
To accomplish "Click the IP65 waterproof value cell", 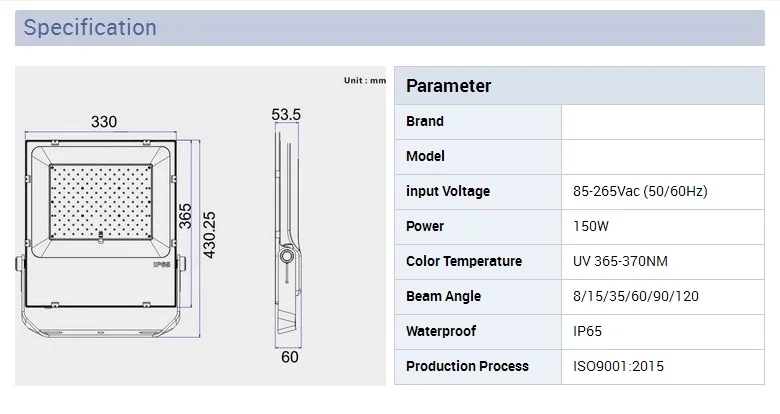I will pos(663,331).
